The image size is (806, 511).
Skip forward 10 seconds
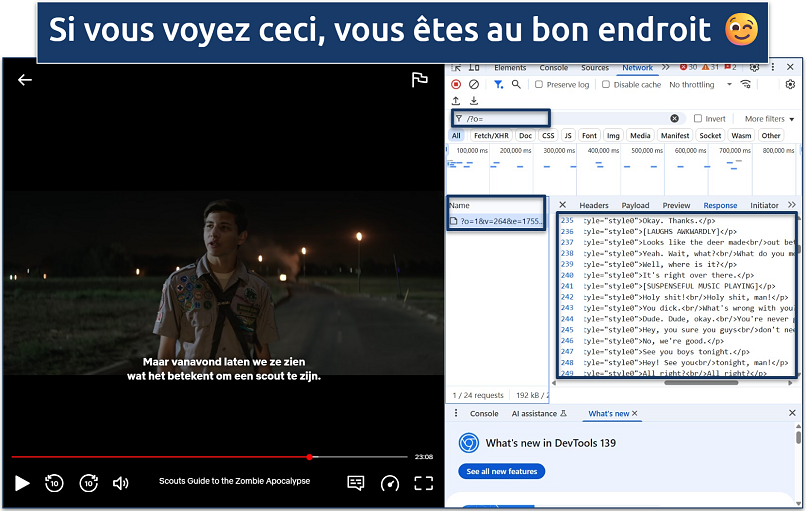89,483
